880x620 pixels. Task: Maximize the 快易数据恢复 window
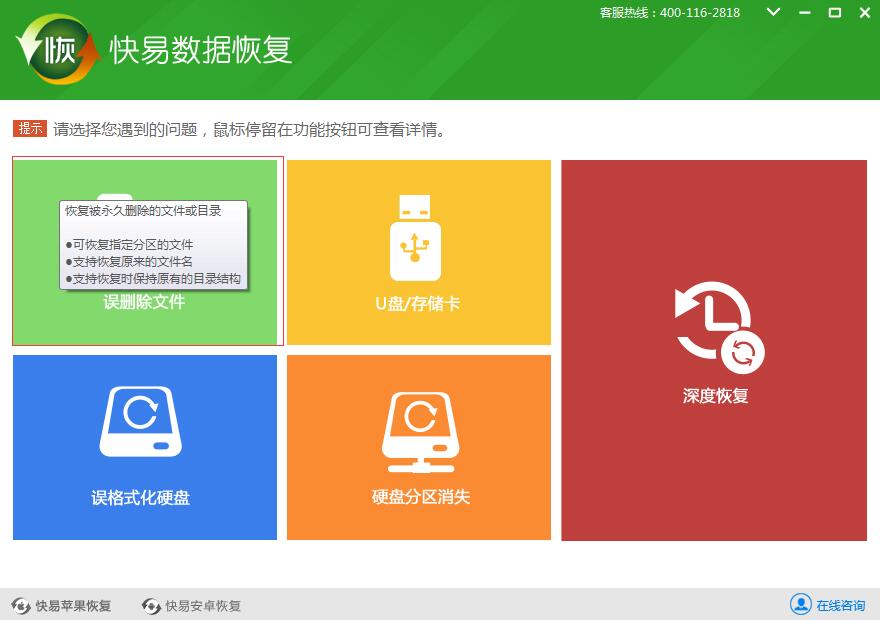pos(835,12)
